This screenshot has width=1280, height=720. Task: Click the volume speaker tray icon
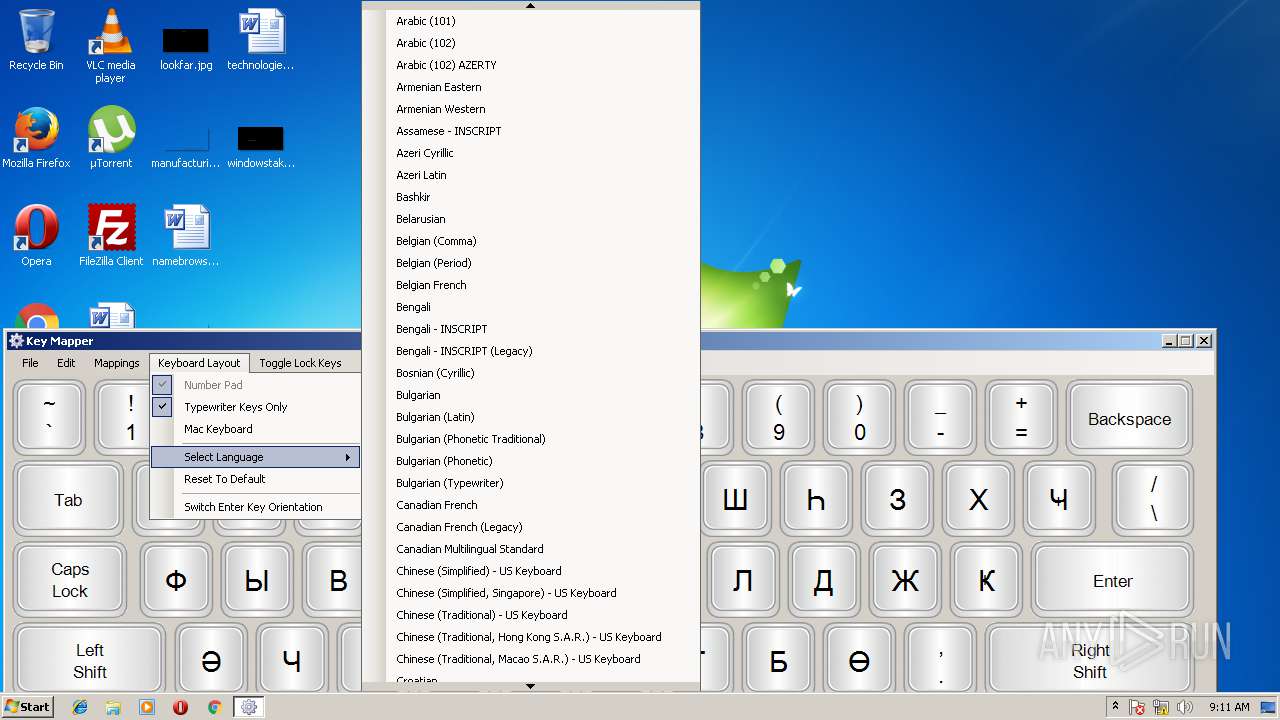1185,707
